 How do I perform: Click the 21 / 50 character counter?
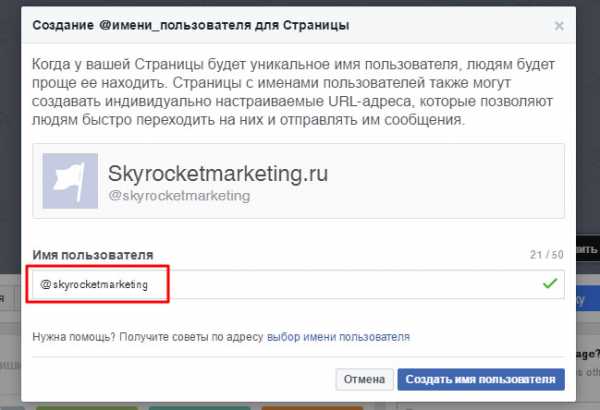(x=546, y=255)
